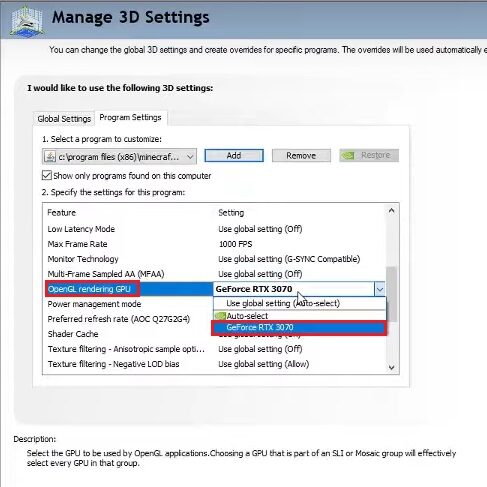Click the Minecraft program icon in dropdown
Screen dimensions: 487x487
click(x=50, y=156)
